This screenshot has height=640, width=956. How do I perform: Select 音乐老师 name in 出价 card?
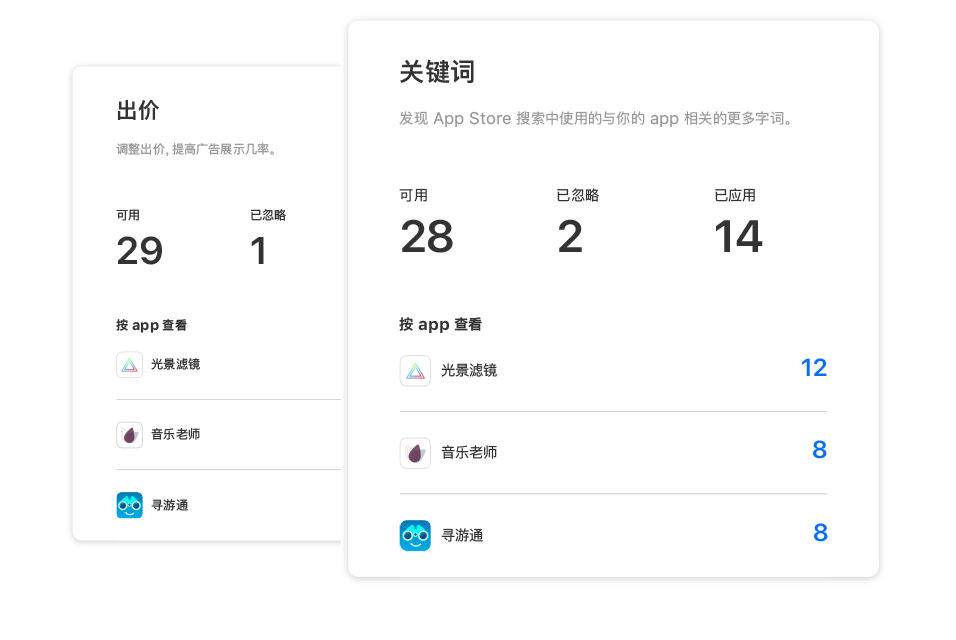coord(176,434)
